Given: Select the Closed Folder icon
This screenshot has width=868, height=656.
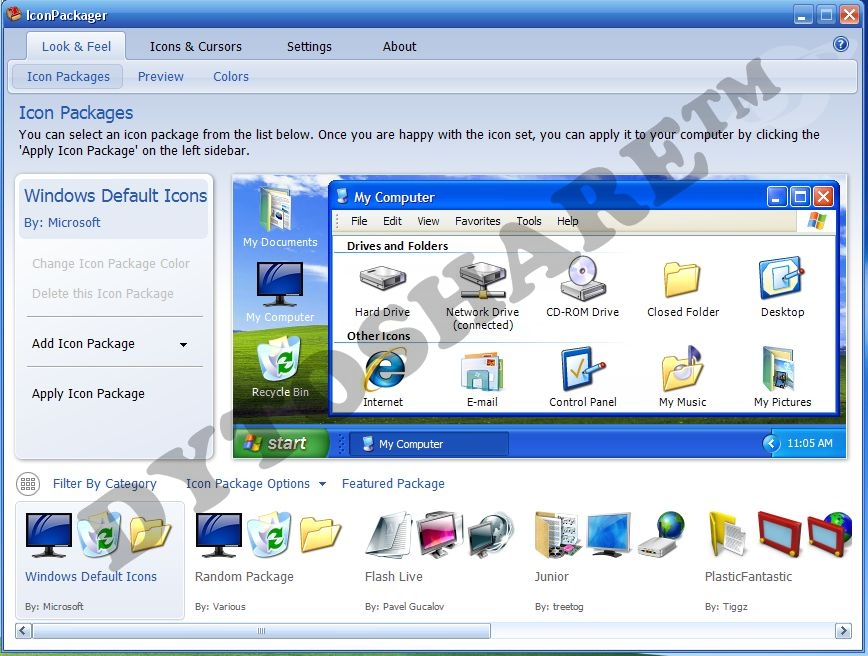Looking at the screenshot, I should 682,279.
